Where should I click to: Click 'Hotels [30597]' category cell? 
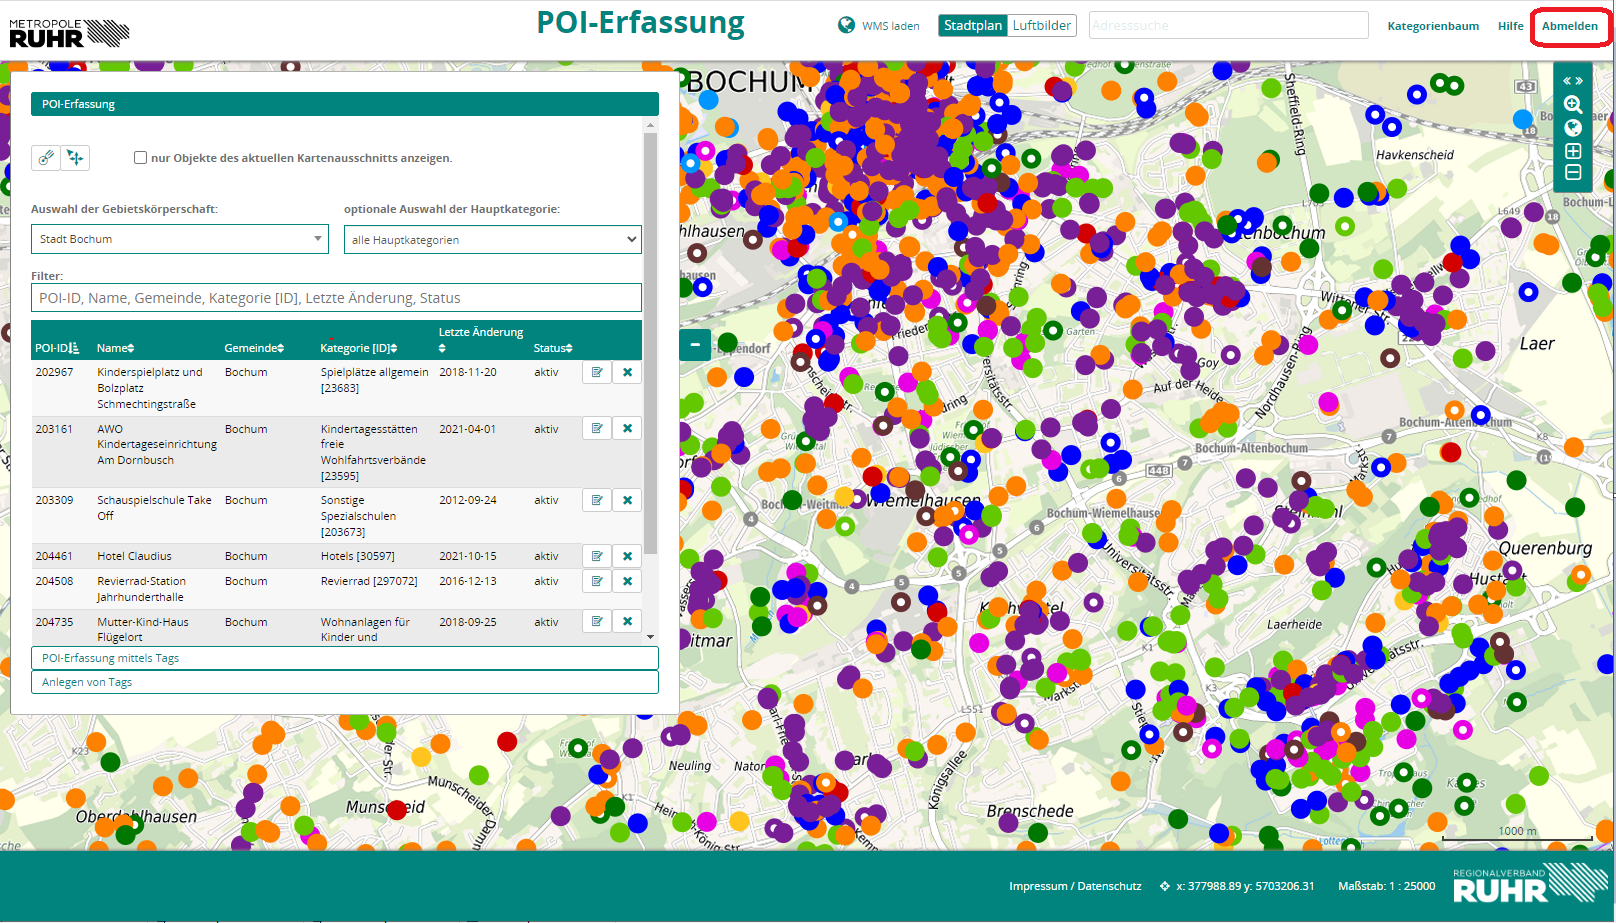(x=357, y=556)
